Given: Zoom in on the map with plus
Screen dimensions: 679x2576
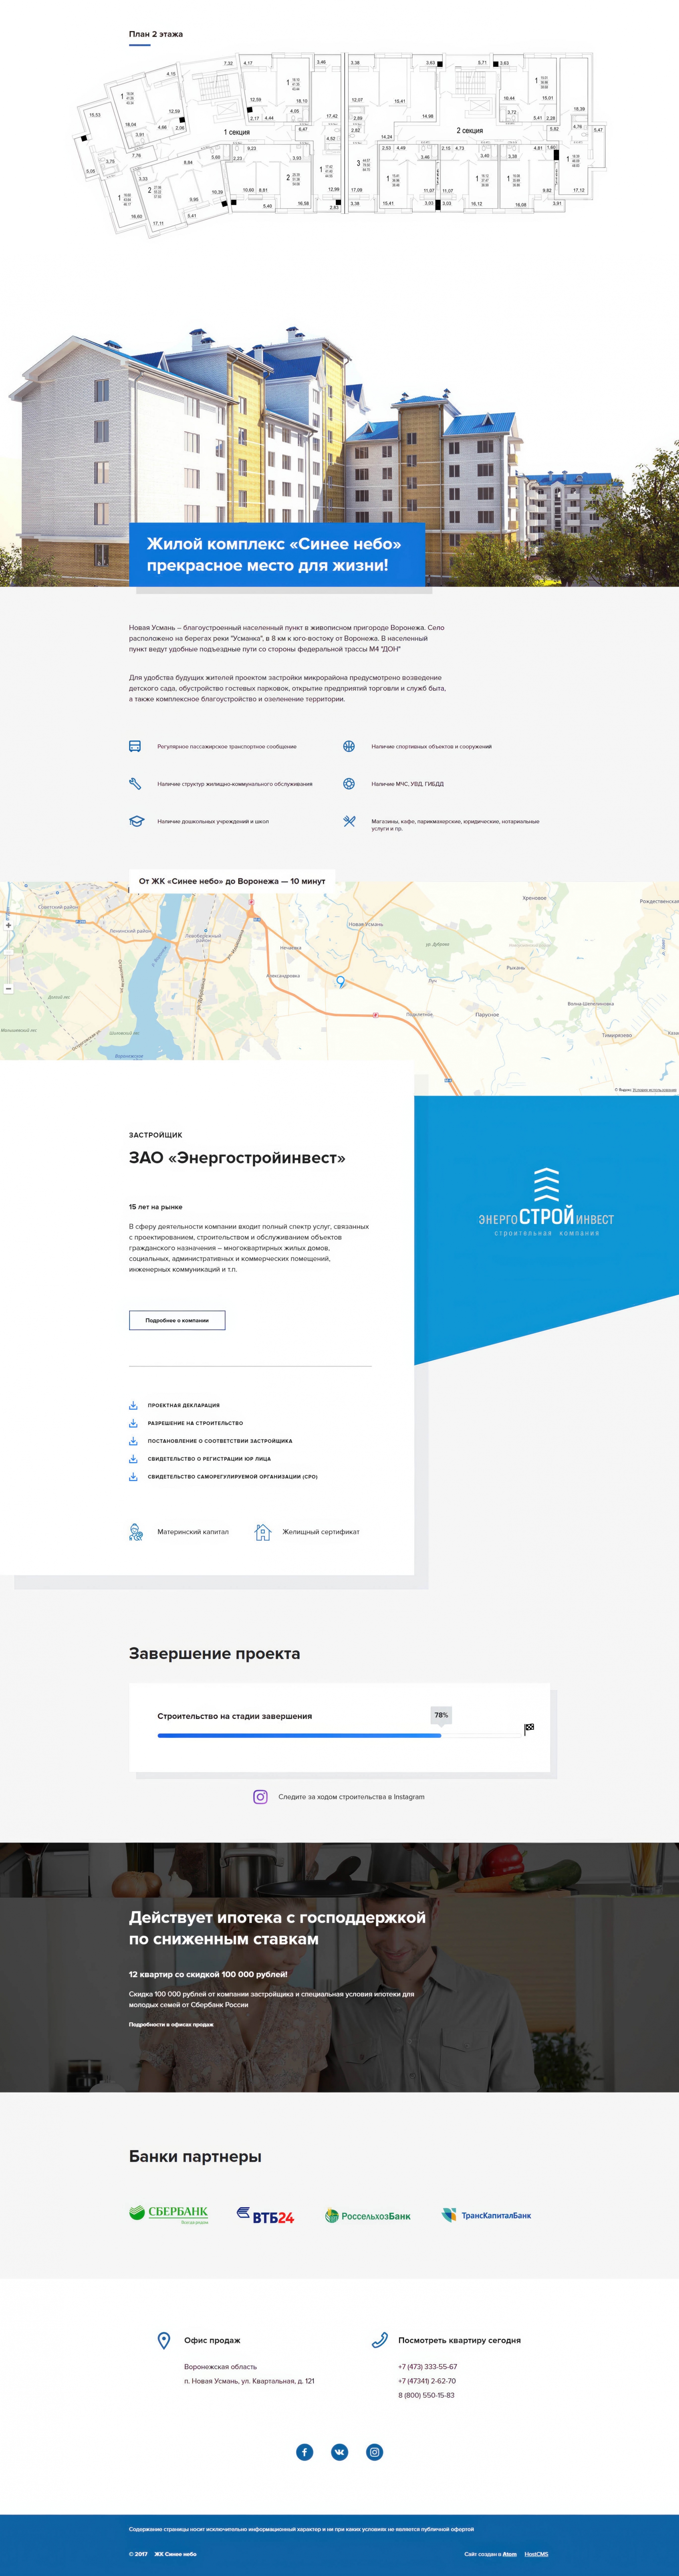Looking at the screenshot, I should pyautogui.click(x=8, y=925).
